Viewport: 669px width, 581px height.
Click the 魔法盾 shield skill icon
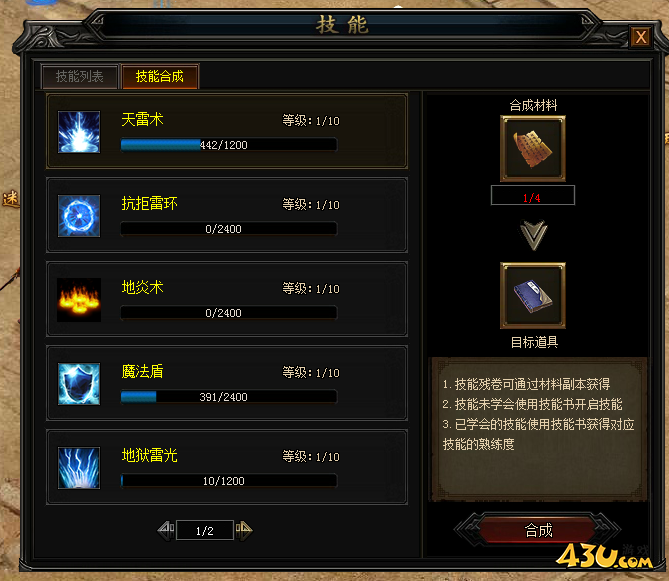(79, 384)
